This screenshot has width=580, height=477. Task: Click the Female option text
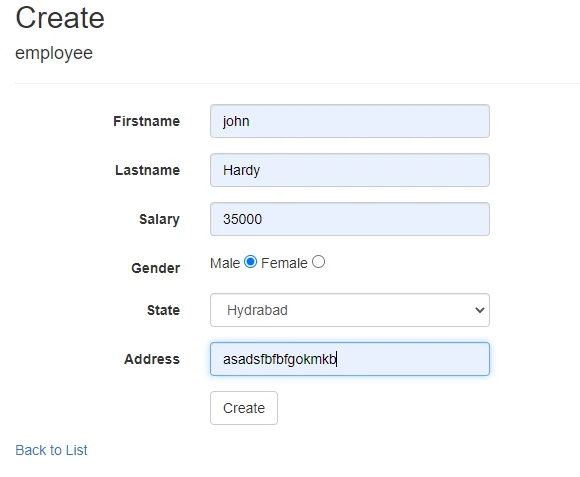coord(284,263)
